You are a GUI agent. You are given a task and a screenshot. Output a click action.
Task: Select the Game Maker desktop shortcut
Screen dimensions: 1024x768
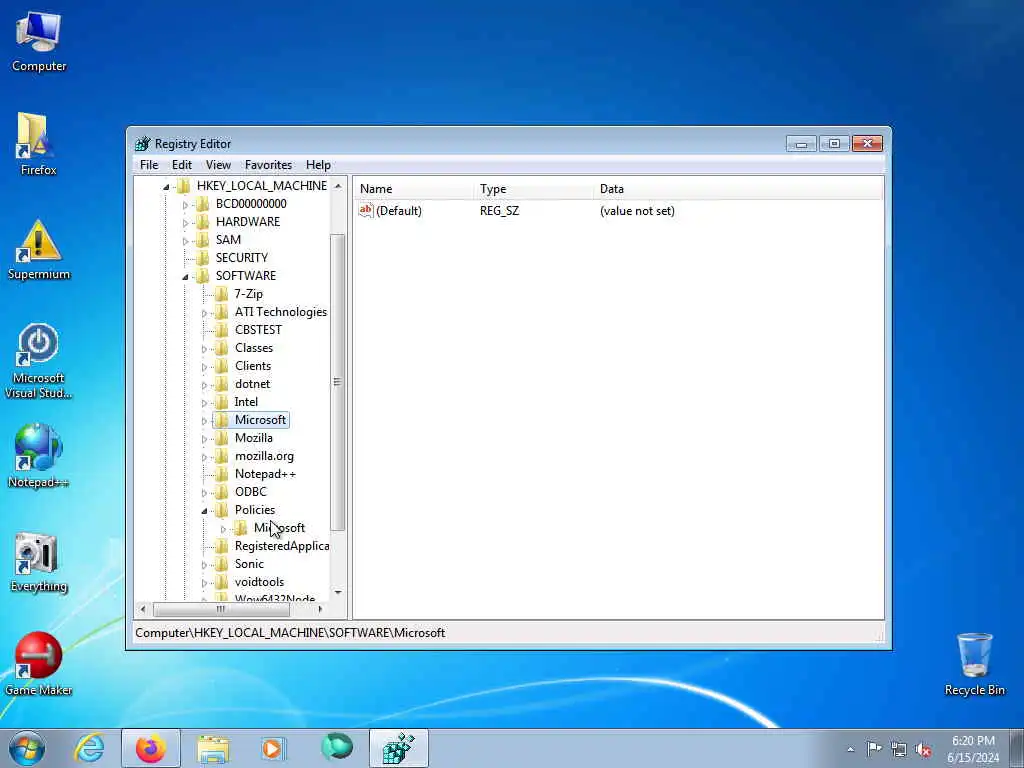(39, 664)
